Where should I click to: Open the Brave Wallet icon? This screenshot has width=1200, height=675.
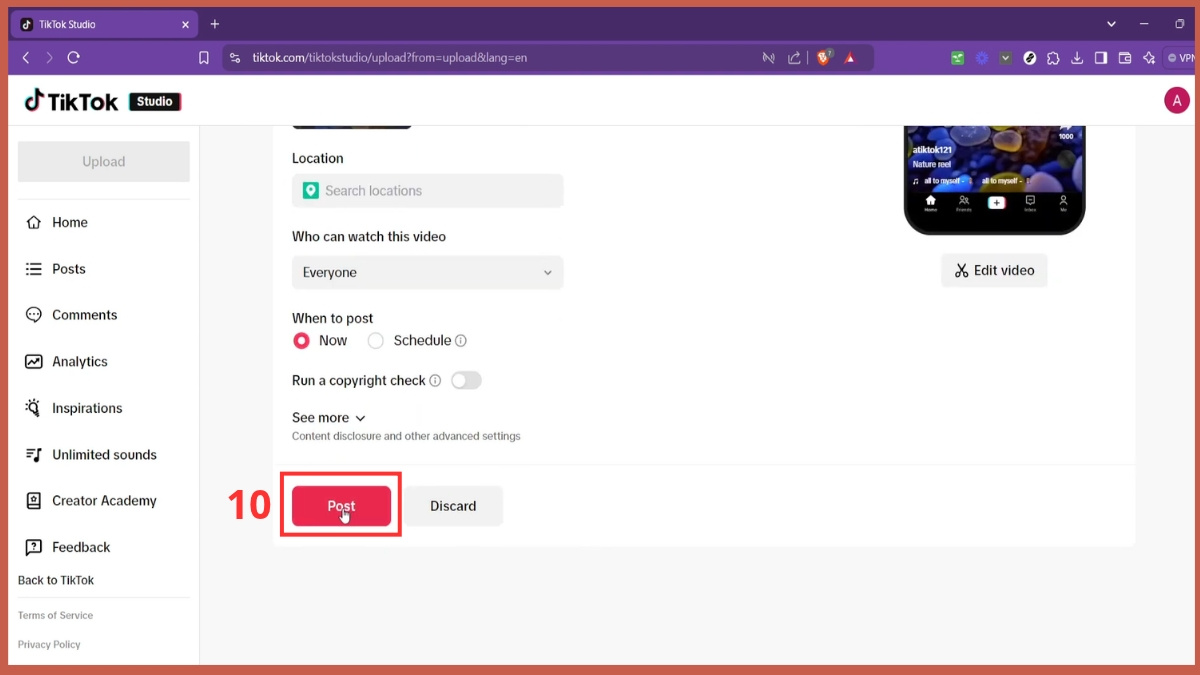point(1125,58)
